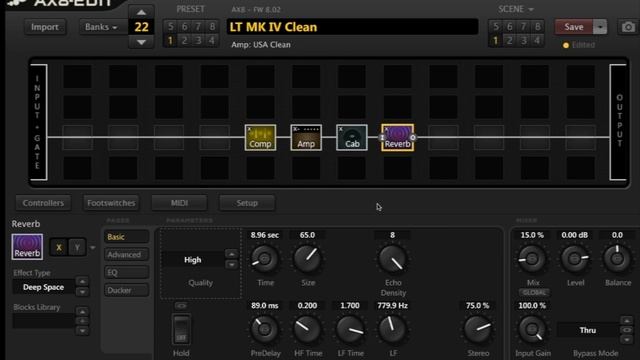The height and width of the screenshot is (360, 640).
Task: Select the Cab block in the grid
Action: point(352,138)
